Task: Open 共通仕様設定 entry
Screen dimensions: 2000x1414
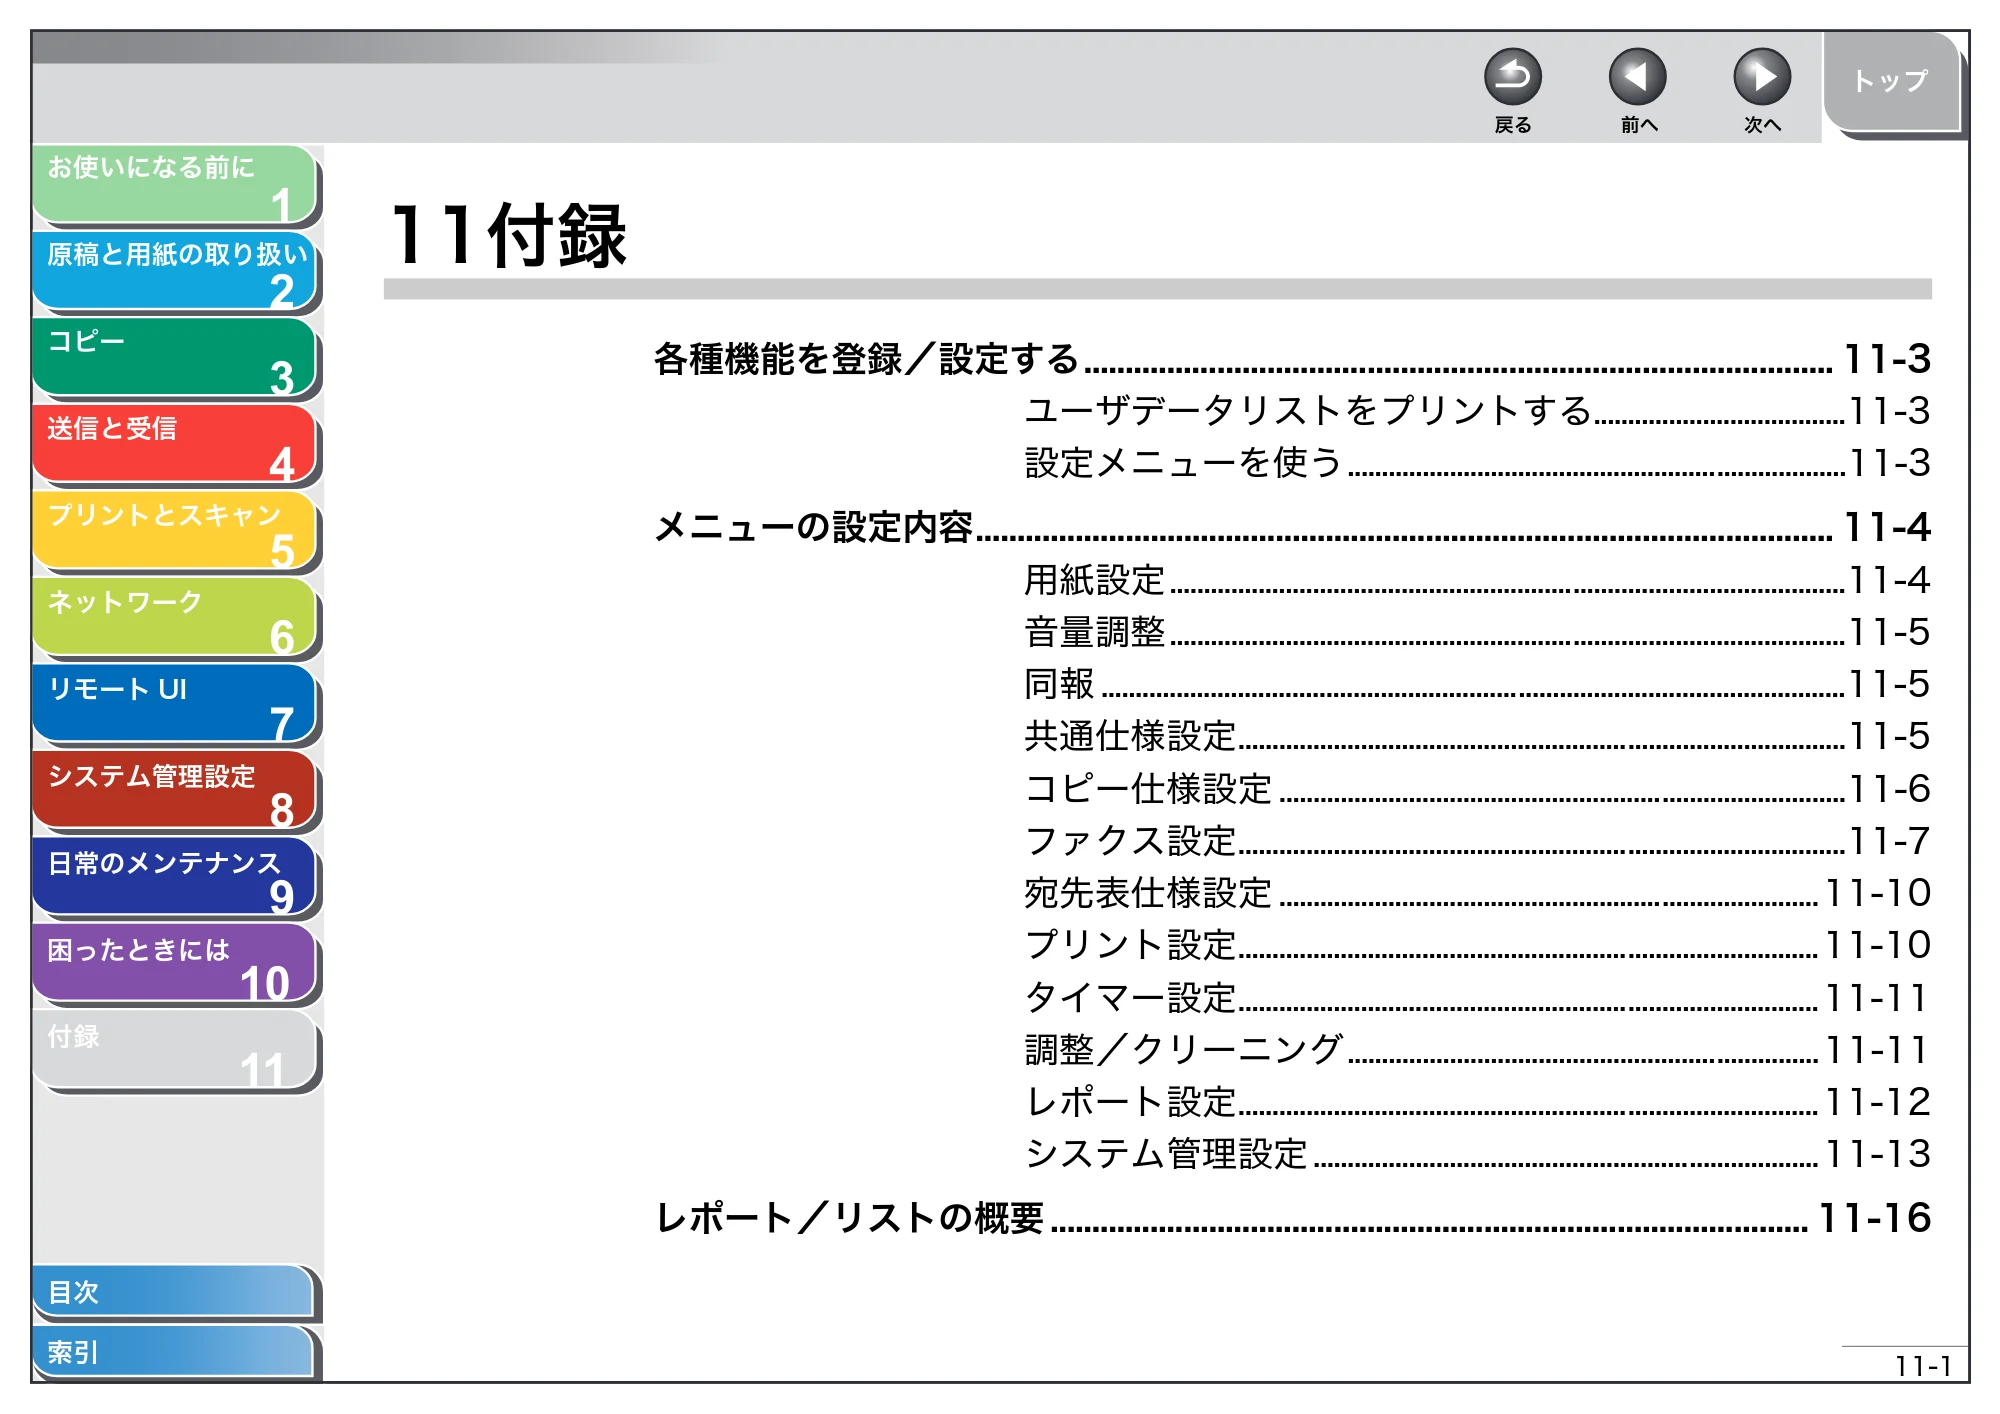Action: click(x=1477, y=736)
